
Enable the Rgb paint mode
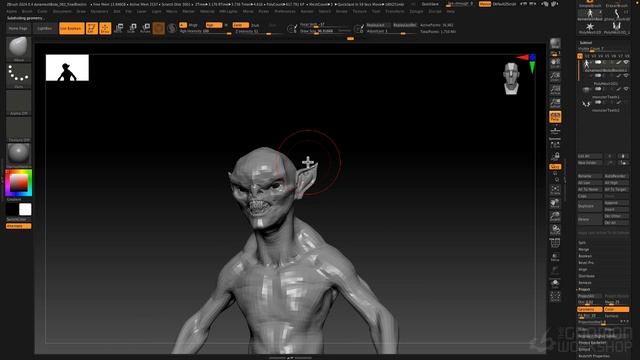(213, 25)
